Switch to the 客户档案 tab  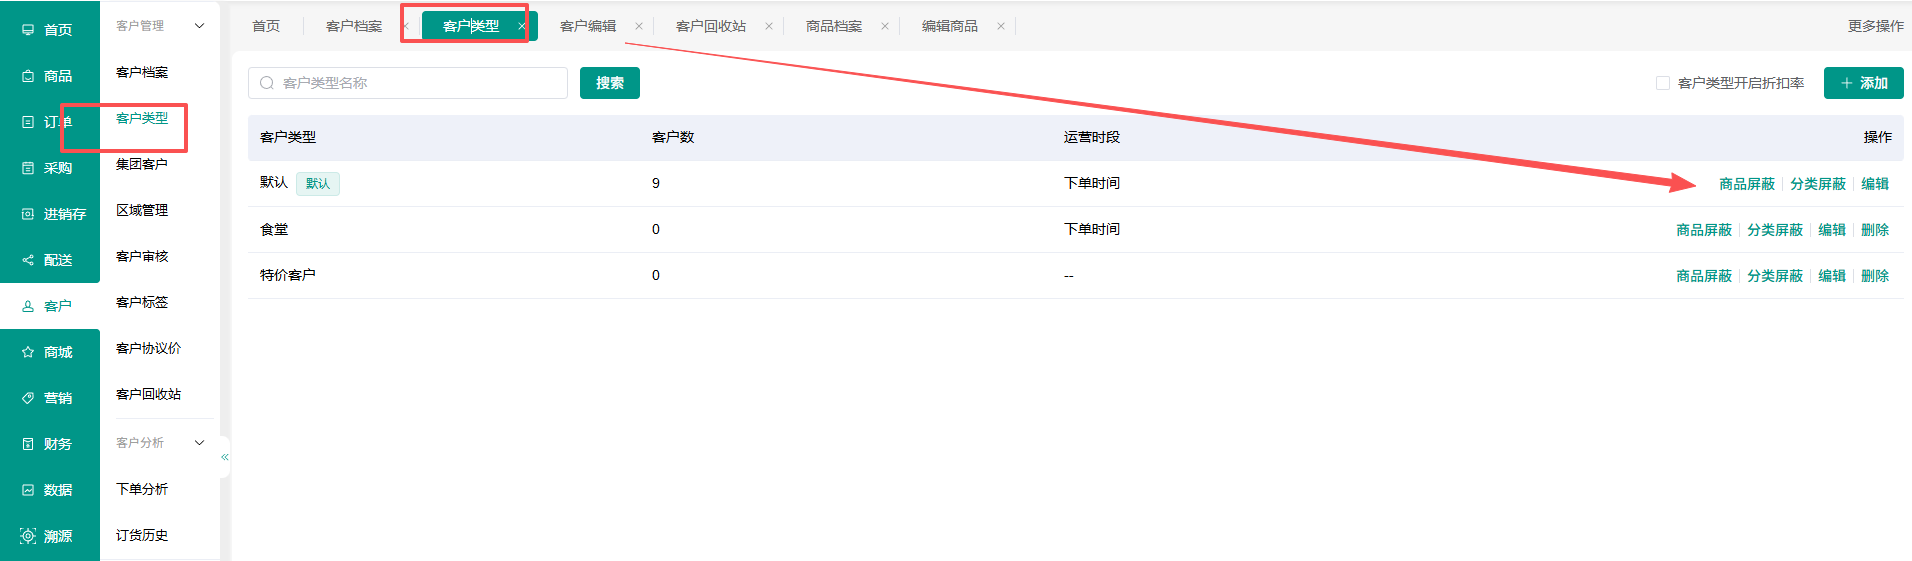coord(354,26)
